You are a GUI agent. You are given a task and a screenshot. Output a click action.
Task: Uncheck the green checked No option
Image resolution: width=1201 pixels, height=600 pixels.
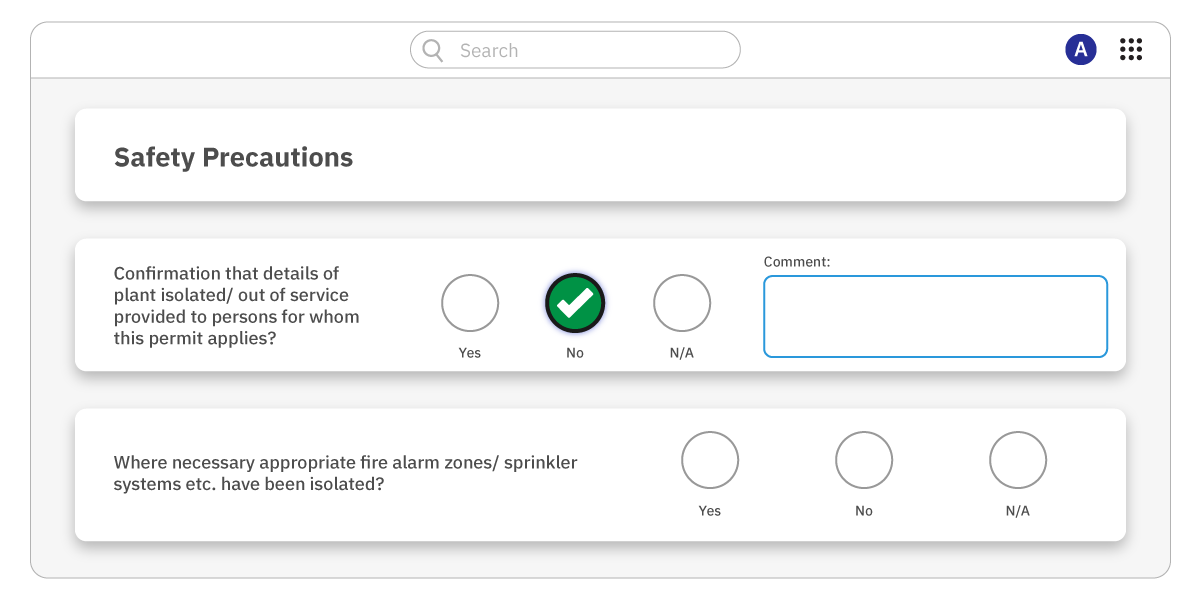(x=575, y=303)
